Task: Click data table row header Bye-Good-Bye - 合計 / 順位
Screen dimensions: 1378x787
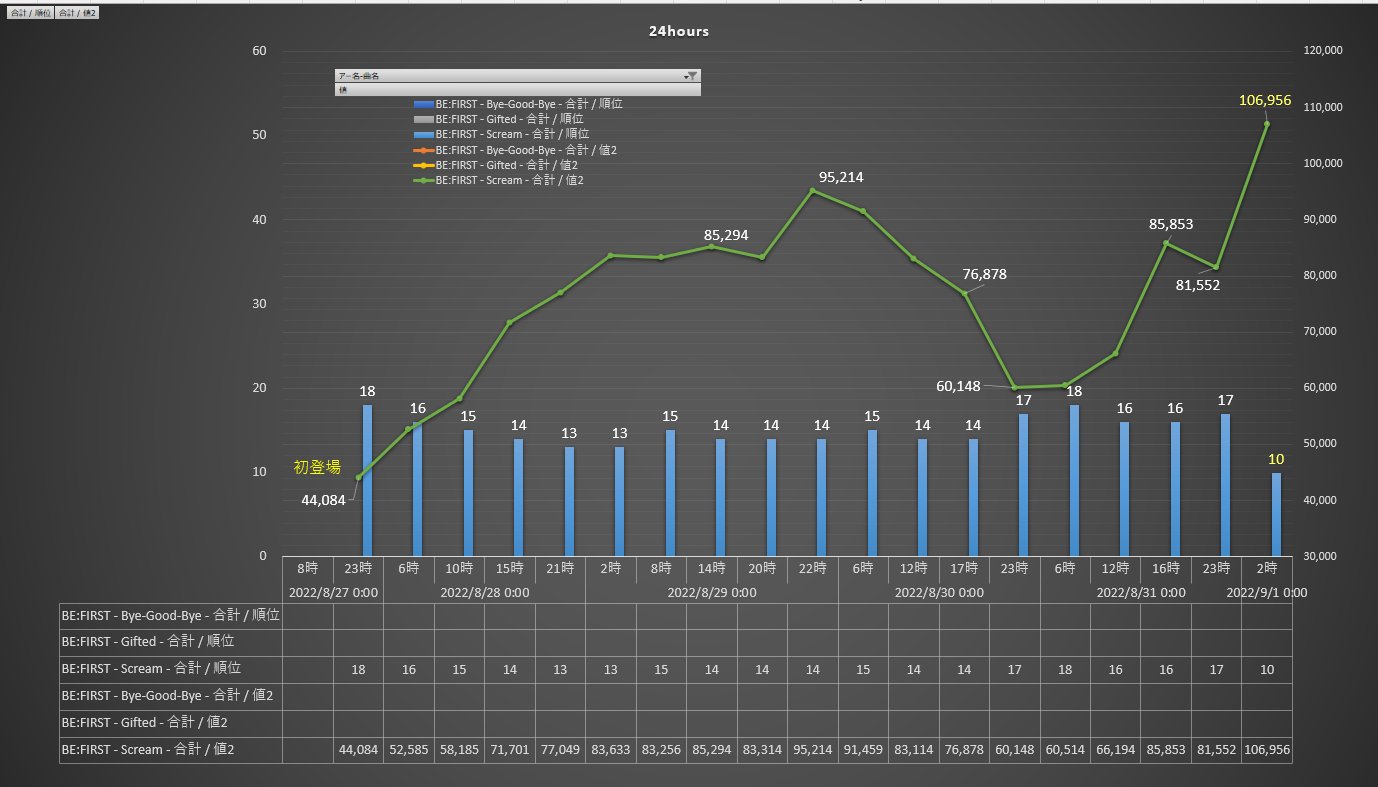Action: [x=171, y=615]
